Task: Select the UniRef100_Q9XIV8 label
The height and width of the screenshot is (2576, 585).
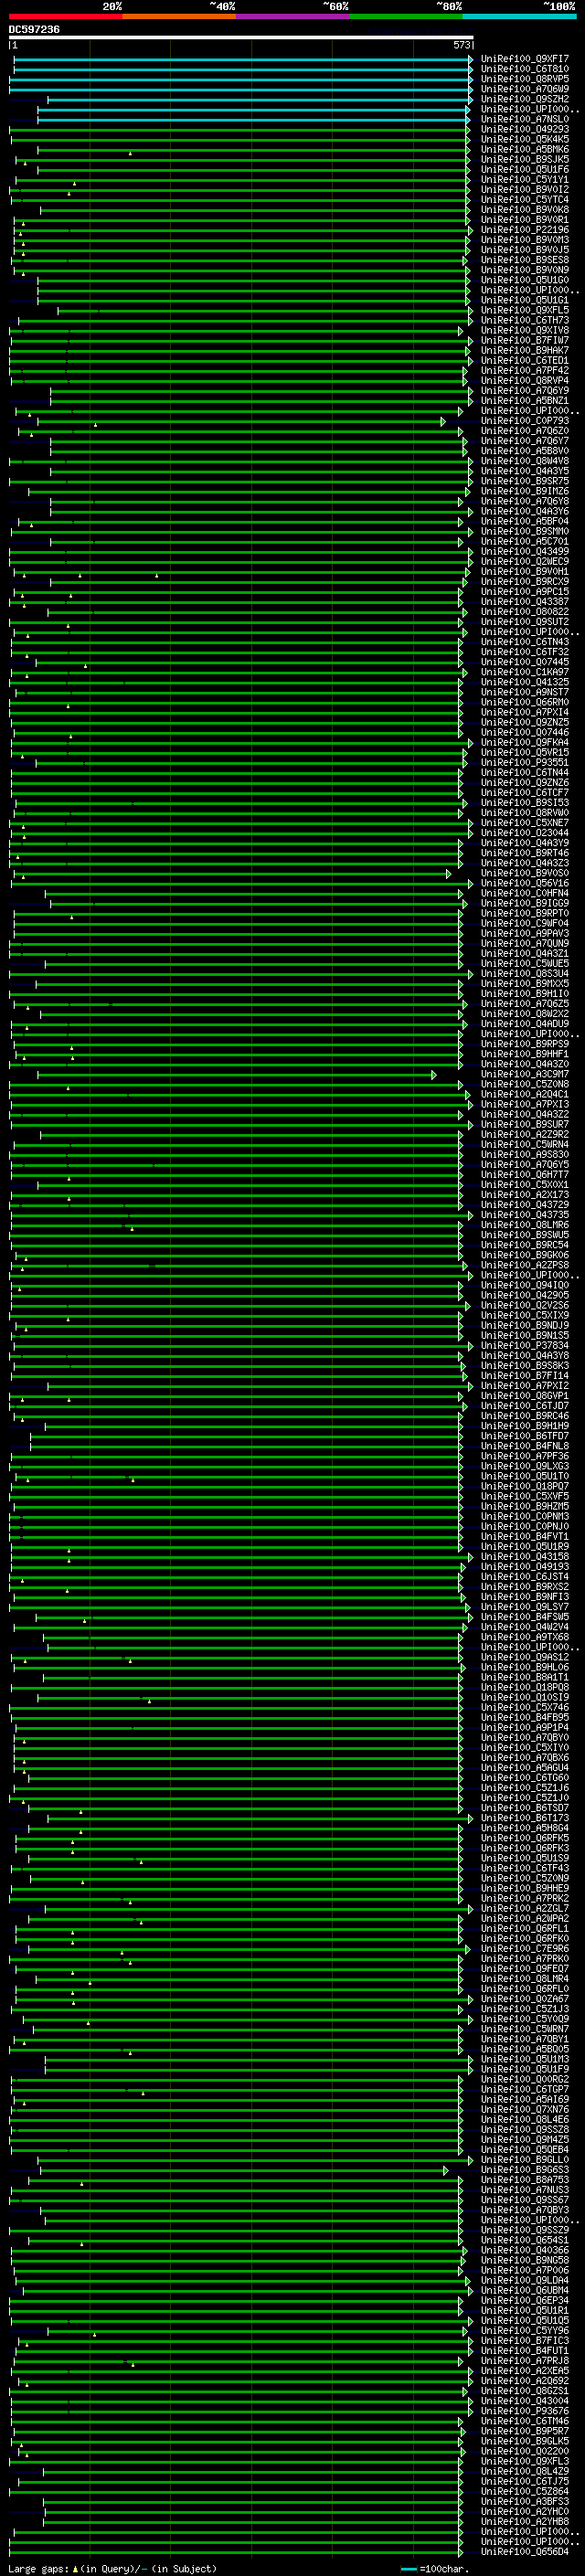Action: click(525, 330)
